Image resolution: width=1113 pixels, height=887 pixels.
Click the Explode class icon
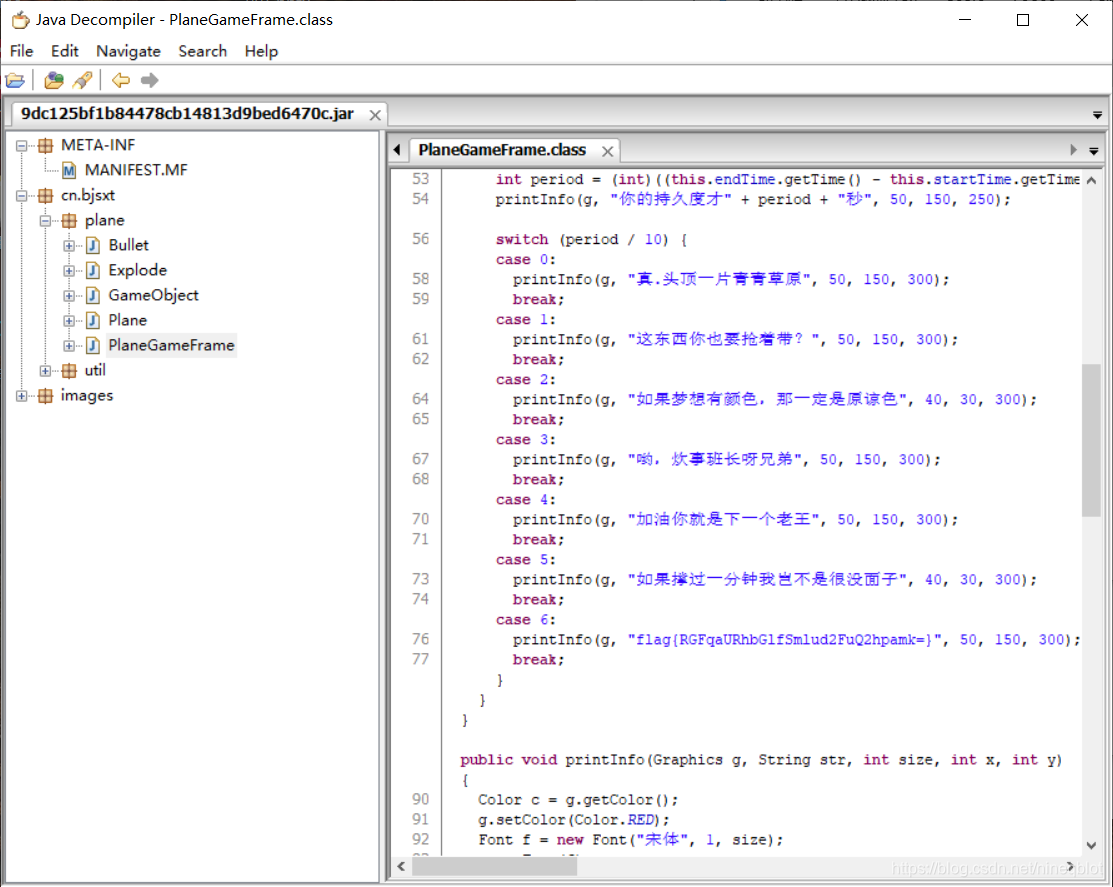click(x=93, y=270)
